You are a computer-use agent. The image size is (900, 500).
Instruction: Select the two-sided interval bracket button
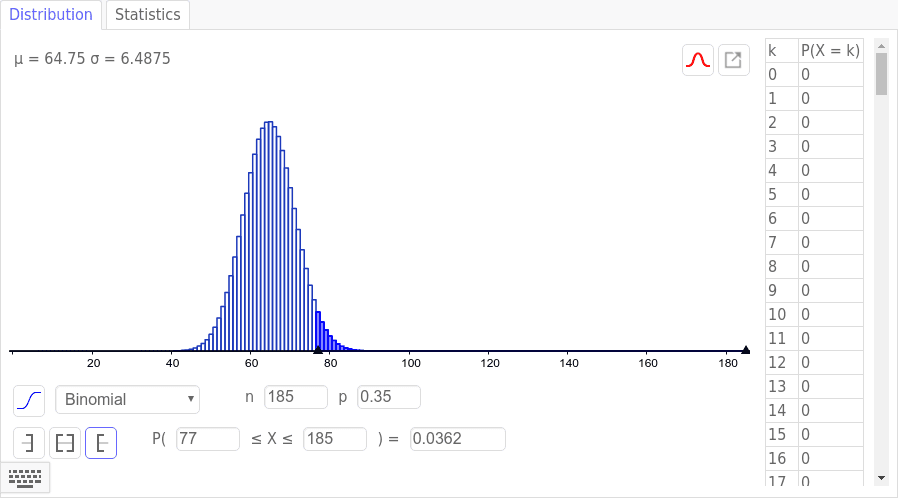pos(65,443)
